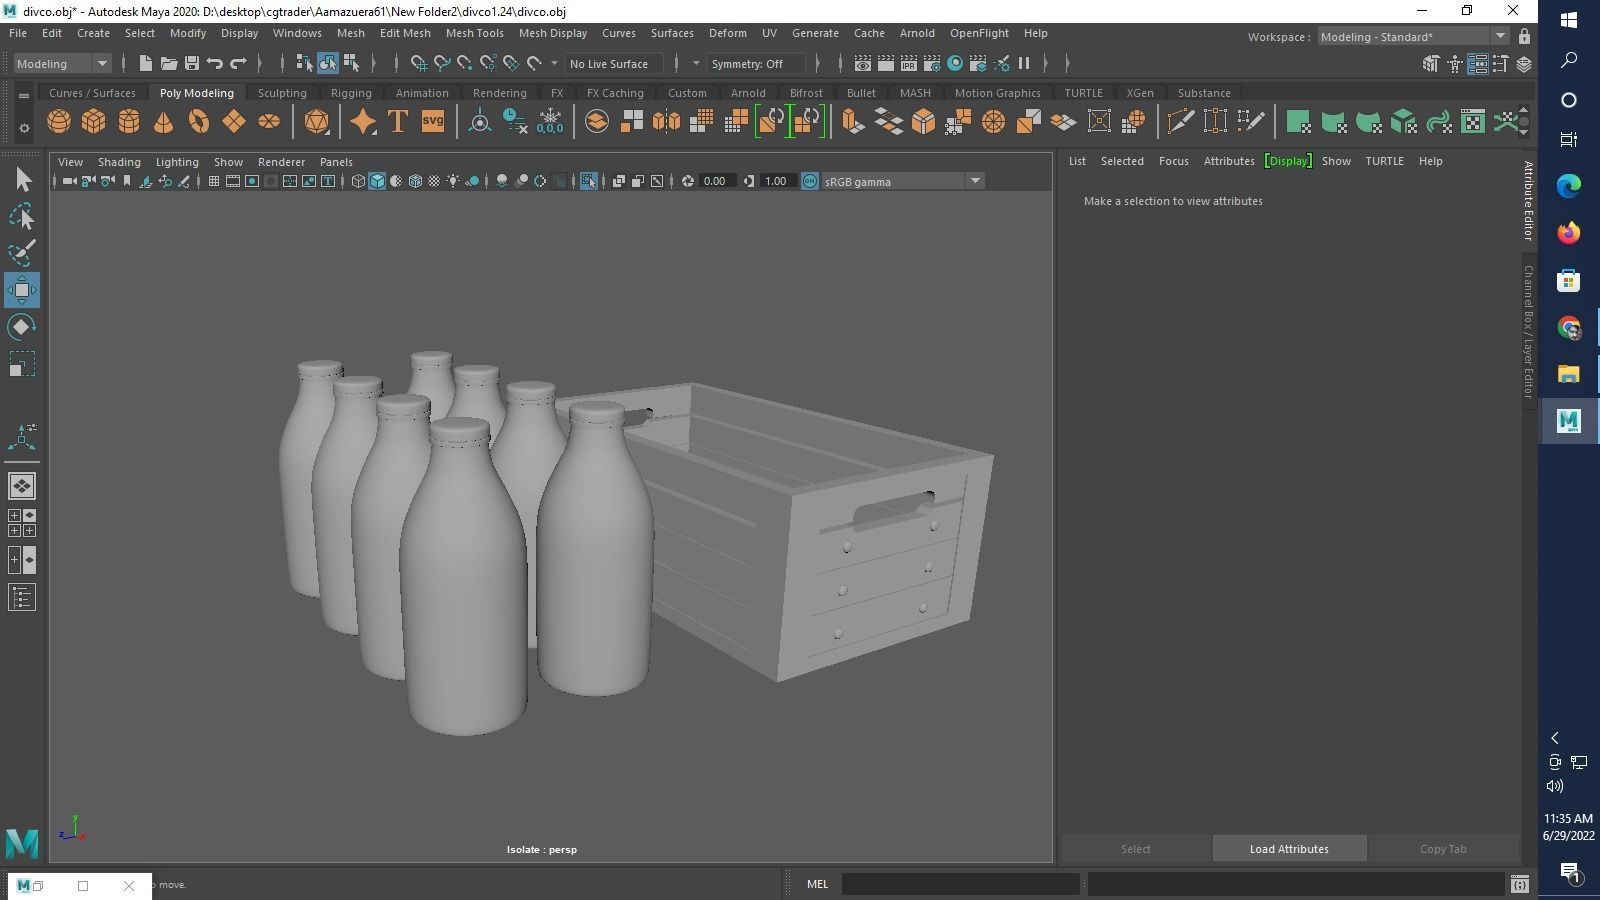Toggle Isolate Select in viewport toolbar
1600x900 pixels.
coord(589,181)
